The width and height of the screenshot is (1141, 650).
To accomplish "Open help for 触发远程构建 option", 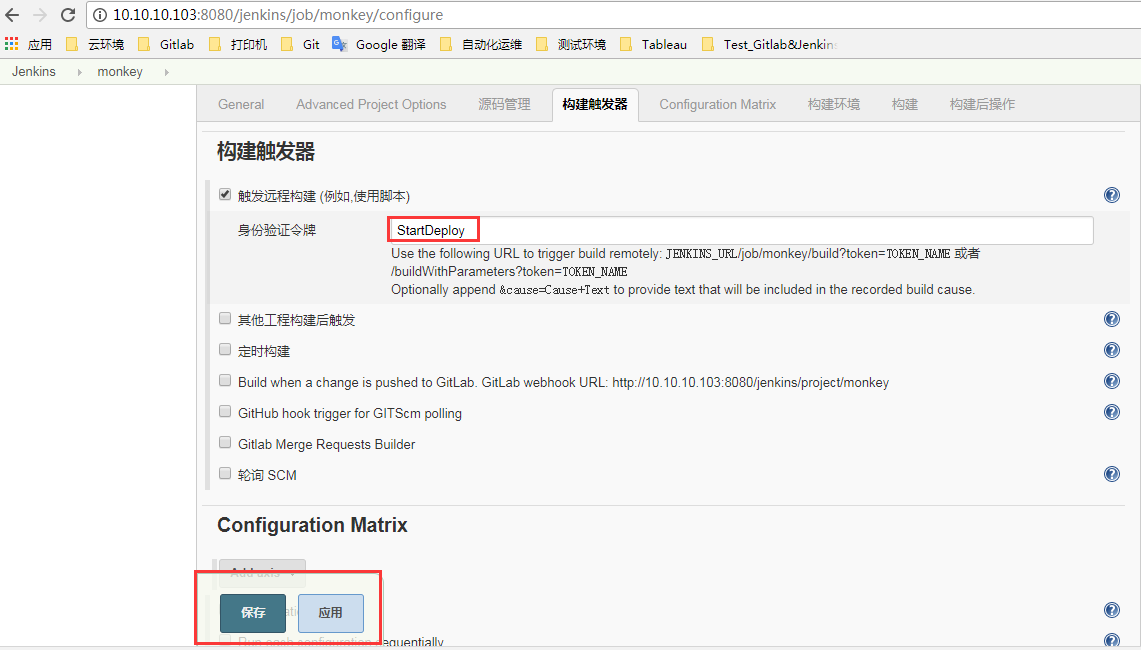I will (1111, 195).
